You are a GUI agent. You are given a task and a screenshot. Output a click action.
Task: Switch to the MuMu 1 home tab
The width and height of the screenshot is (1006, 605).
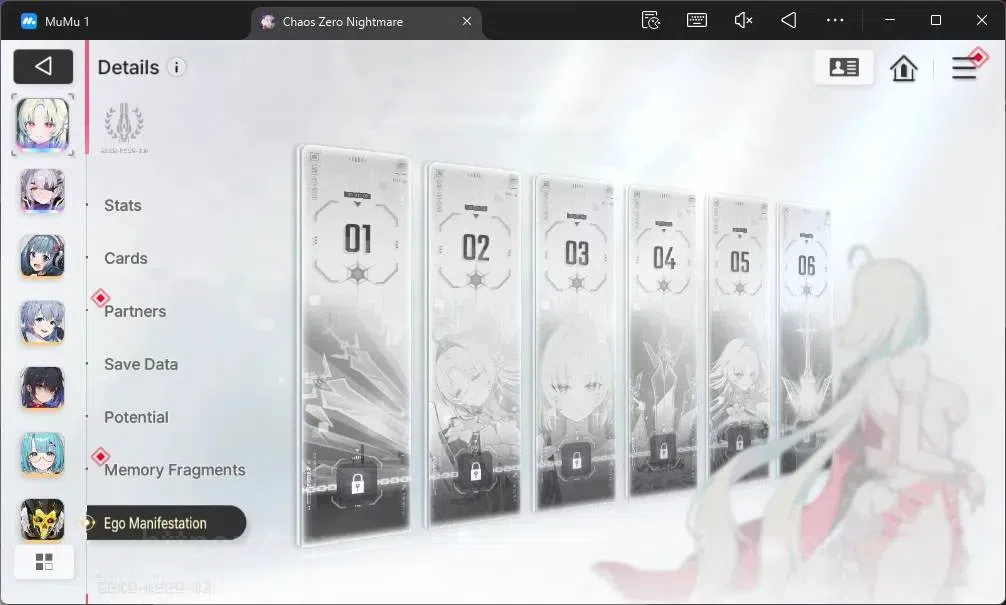point(56,21)
